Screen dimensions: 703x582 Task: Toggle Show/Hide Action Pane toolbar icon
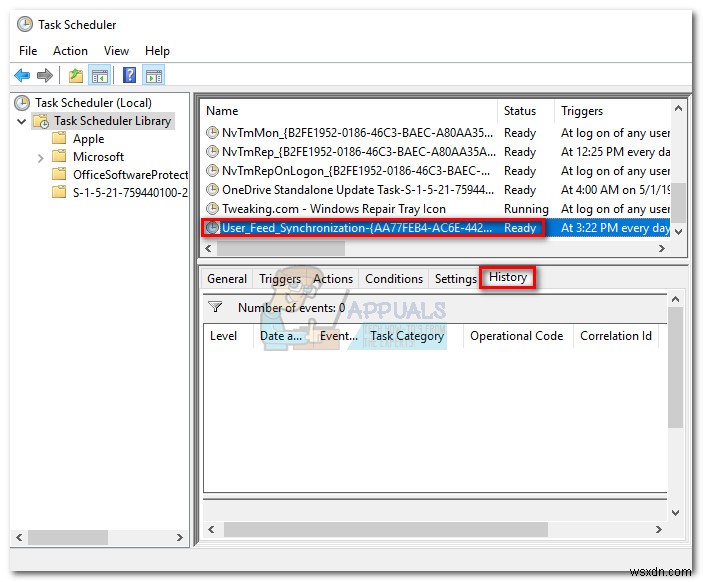(x=154, y=75)
